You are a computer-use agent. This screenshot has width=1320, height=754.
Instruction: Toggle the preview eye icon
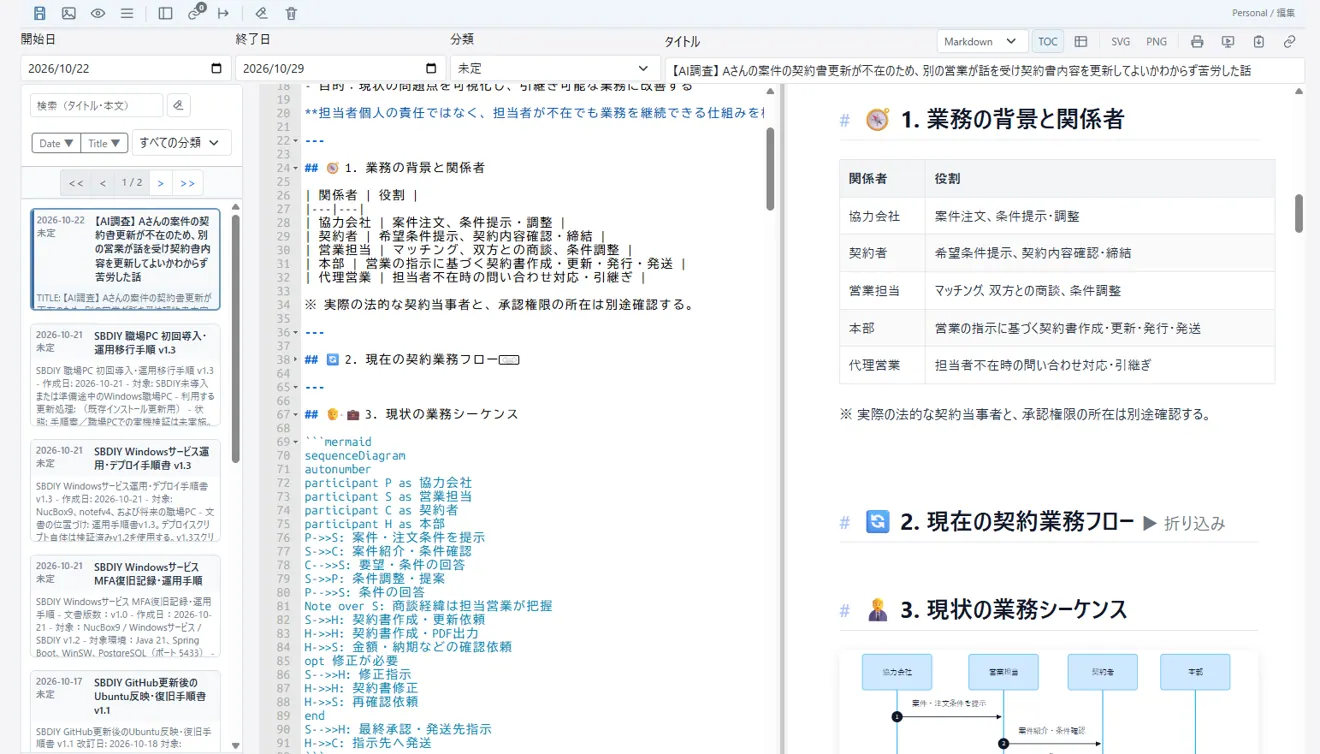98,14
